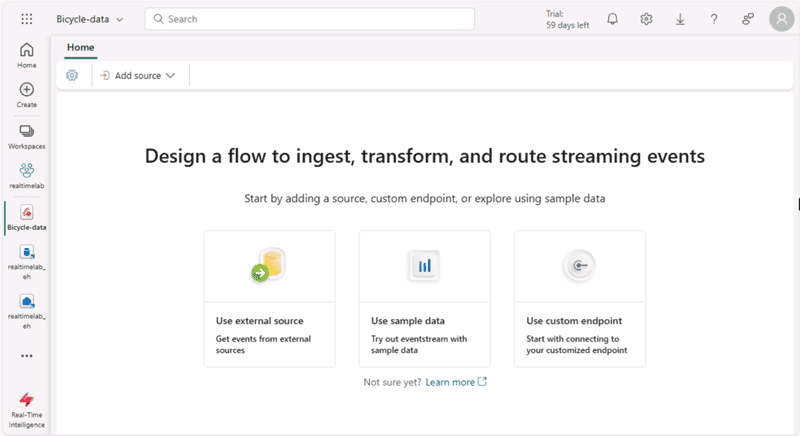Open the app launcher grid icon
Image resolution: width=800 pixels, height=436 pixels.
click(x=27, y=19)
